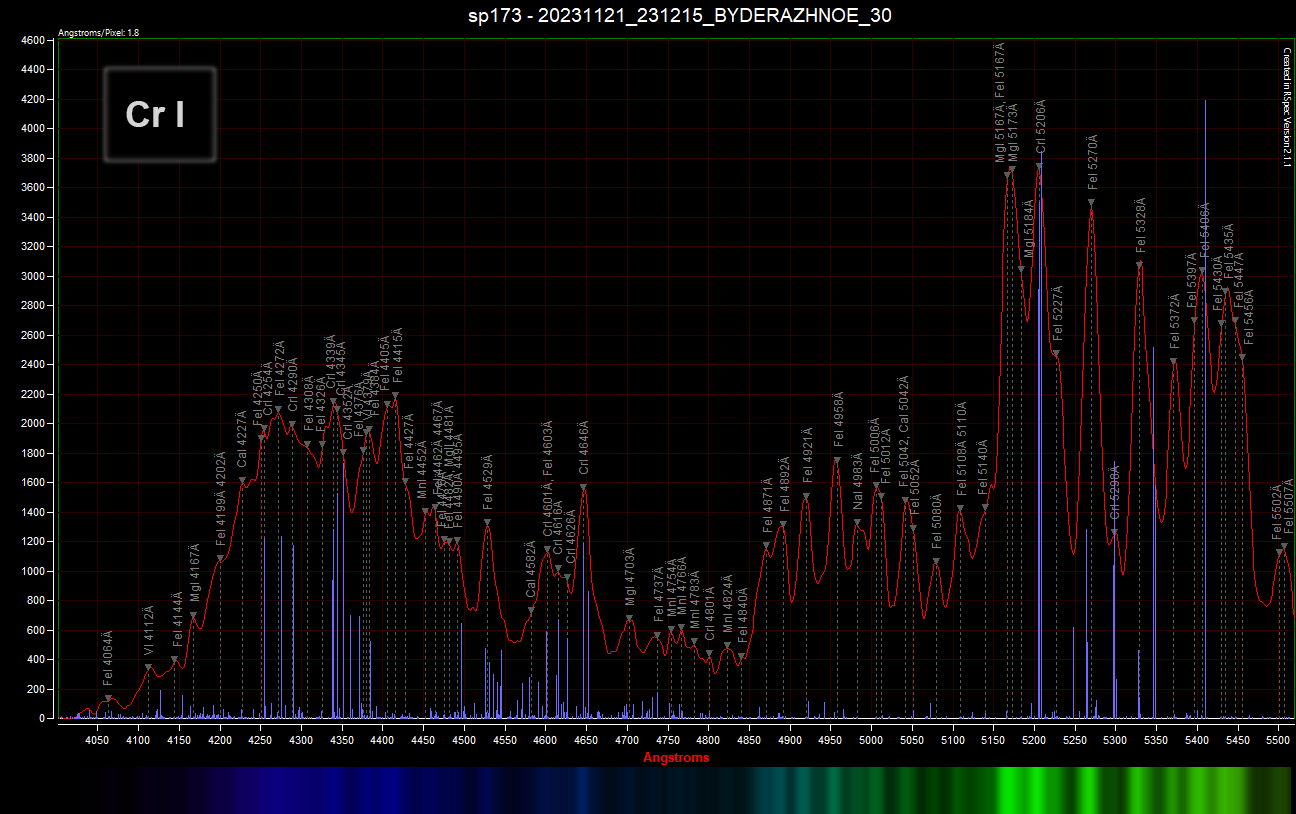The image size is (1296, 814).
Task: Click the 4600 tick on the intensity axis
Action: 34,40
